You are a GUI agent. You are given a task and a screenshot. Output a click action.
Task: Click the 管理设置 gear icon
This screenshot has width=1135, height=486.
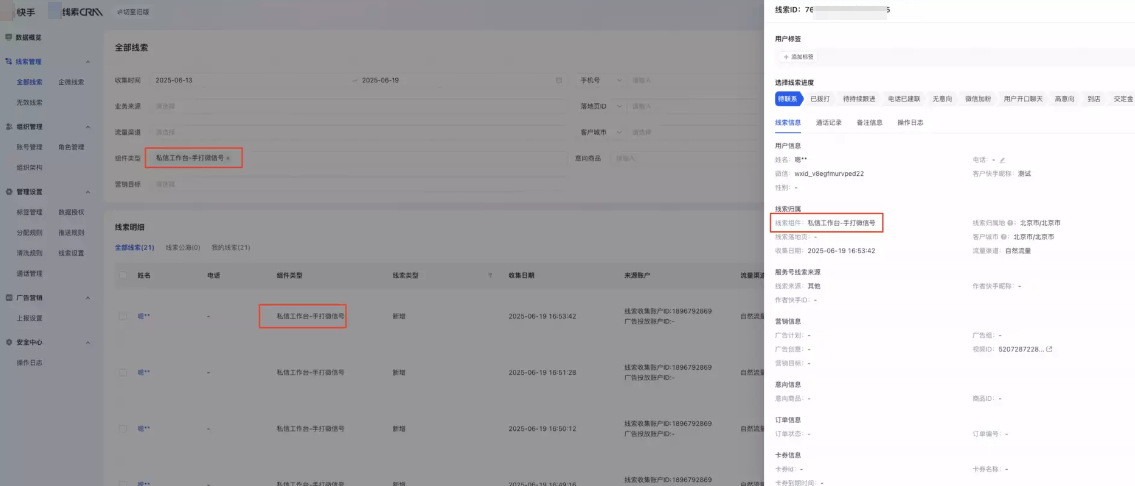tap(9, 192)
